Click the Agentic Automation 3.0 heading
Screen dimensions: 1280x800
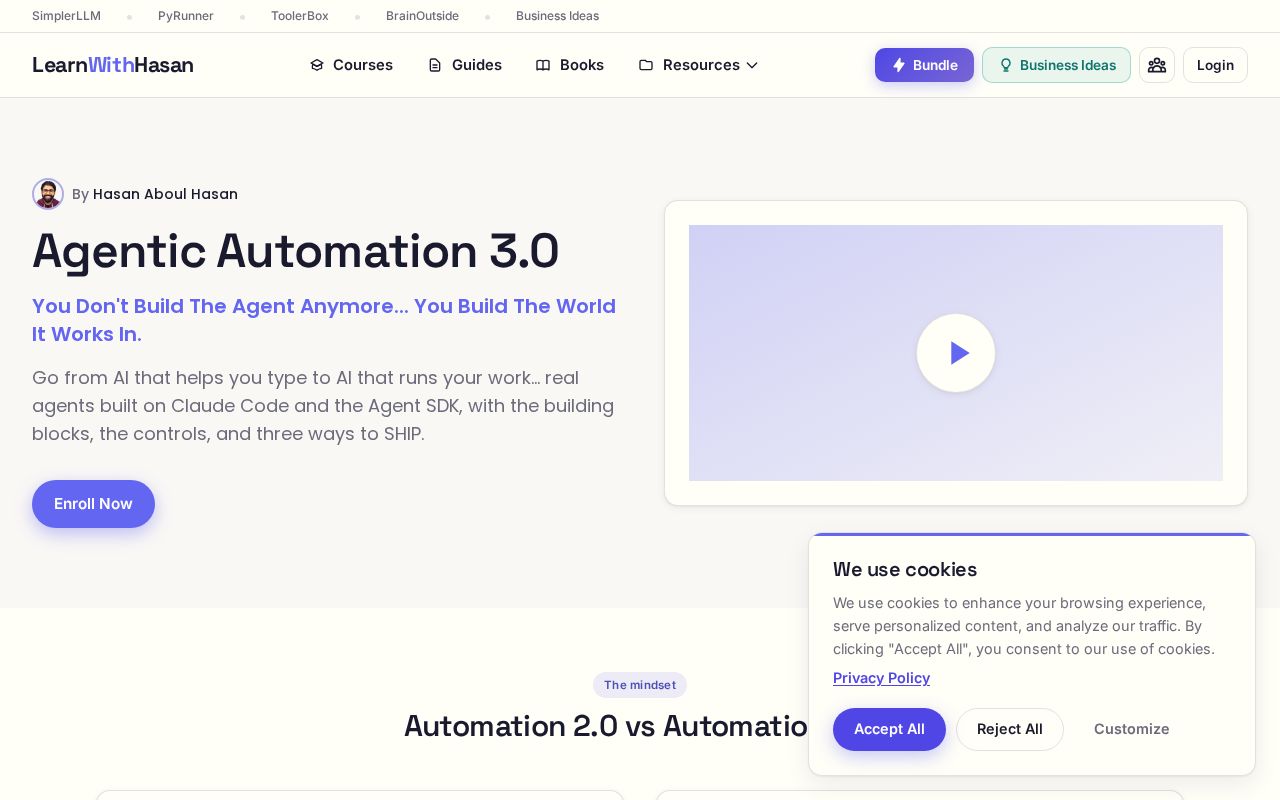coord(296,251)
